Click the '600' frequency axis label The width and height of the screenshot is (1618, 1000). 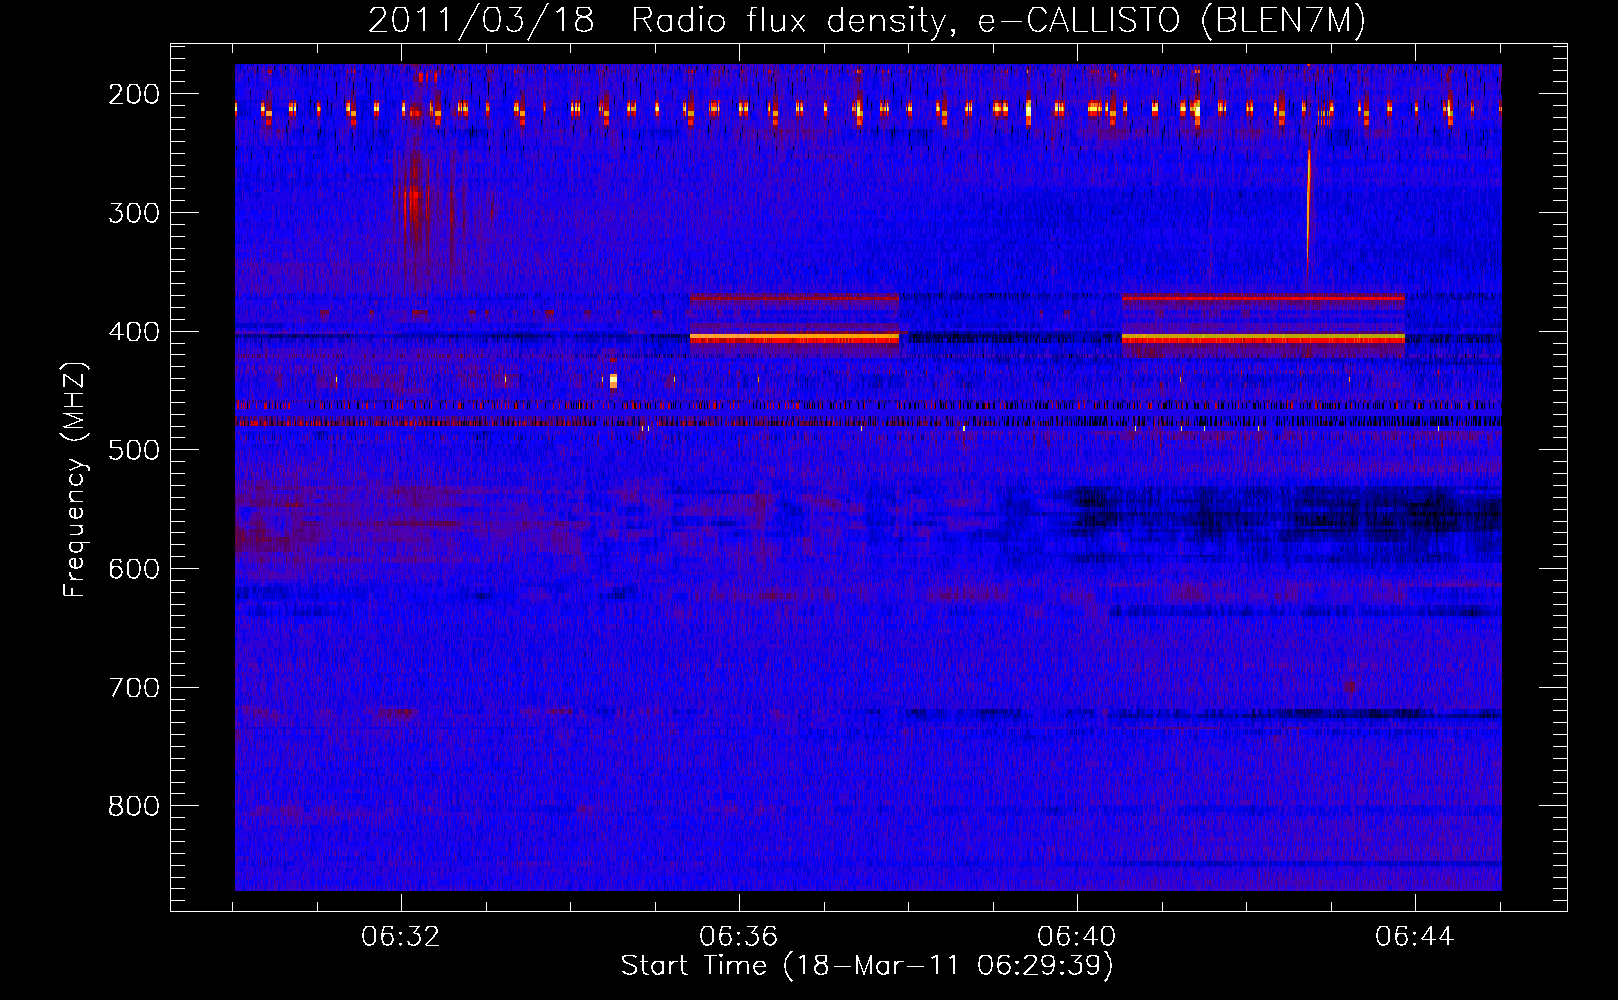tap(133, 569)
